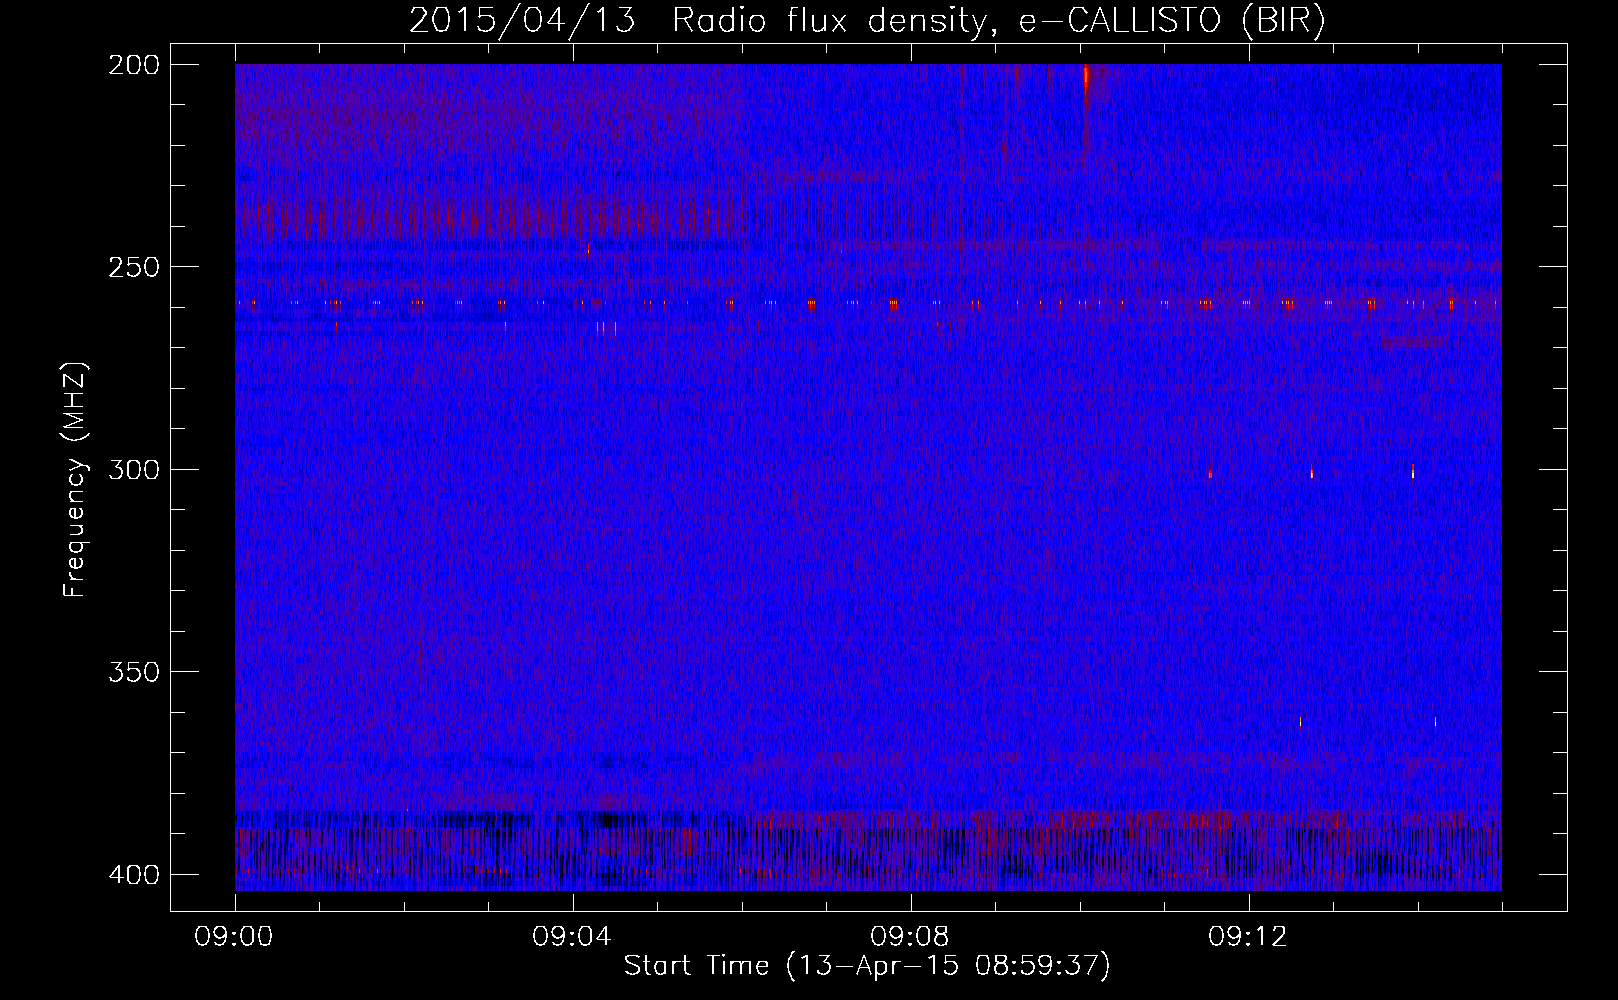1618x1000 pixels.
Task: Click the 09:04 time tick label
Action: [x=573, y=937]
